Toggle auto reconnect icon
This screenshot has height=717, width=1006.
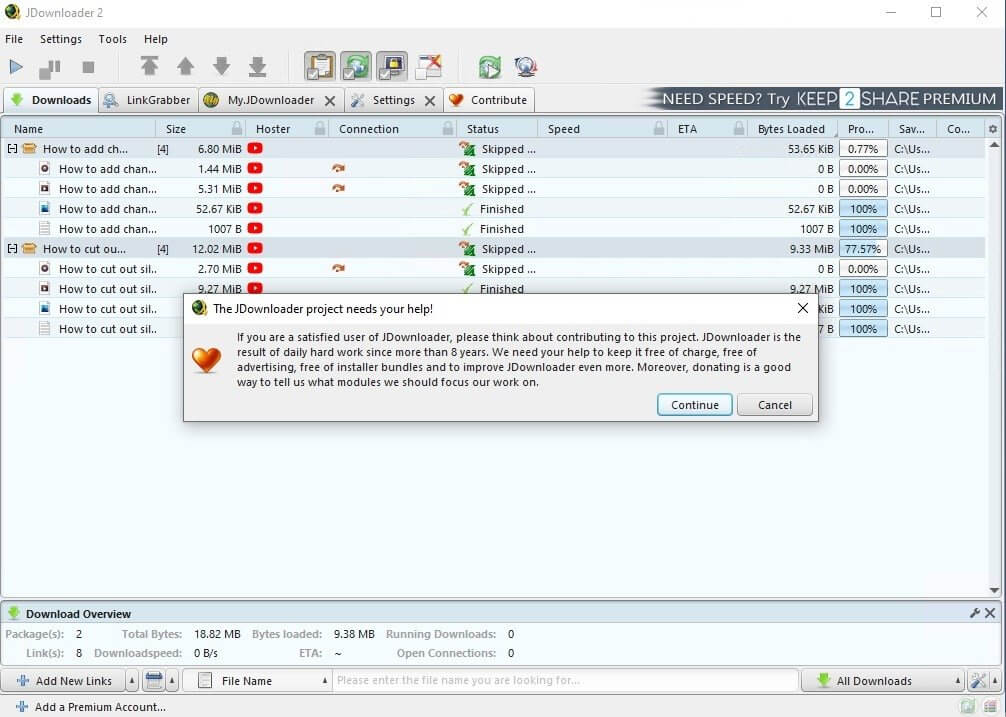click(355, 66)
